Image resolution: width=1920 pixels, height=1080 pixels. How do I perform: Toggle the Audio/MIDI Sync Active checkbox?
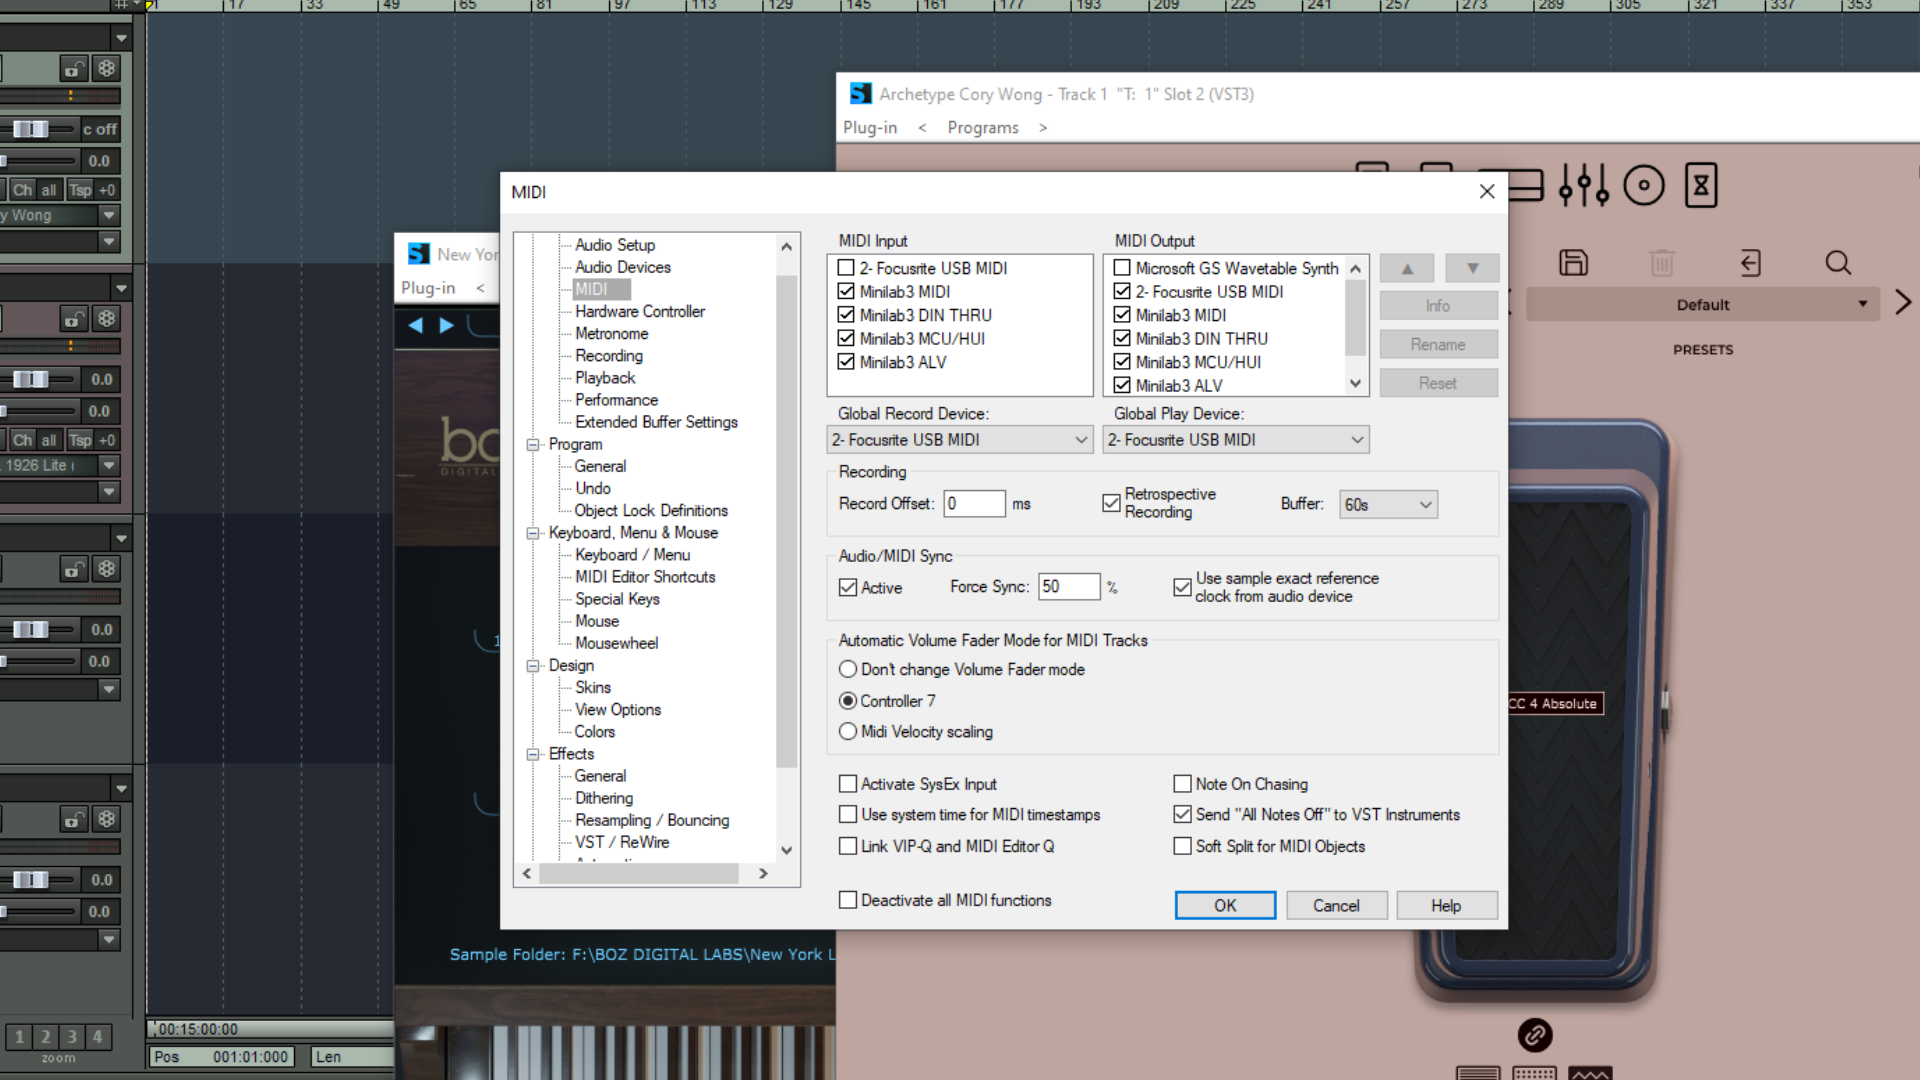[x=848, y=588]
